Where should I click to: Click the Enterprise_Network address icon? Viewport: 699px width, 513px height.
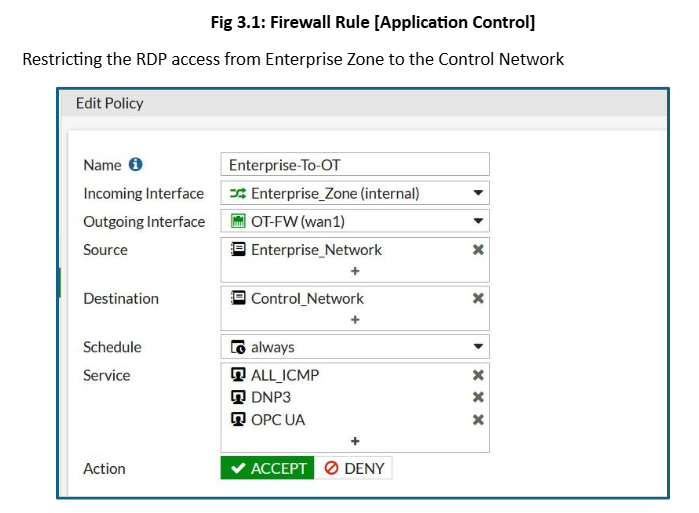(238, 250)
